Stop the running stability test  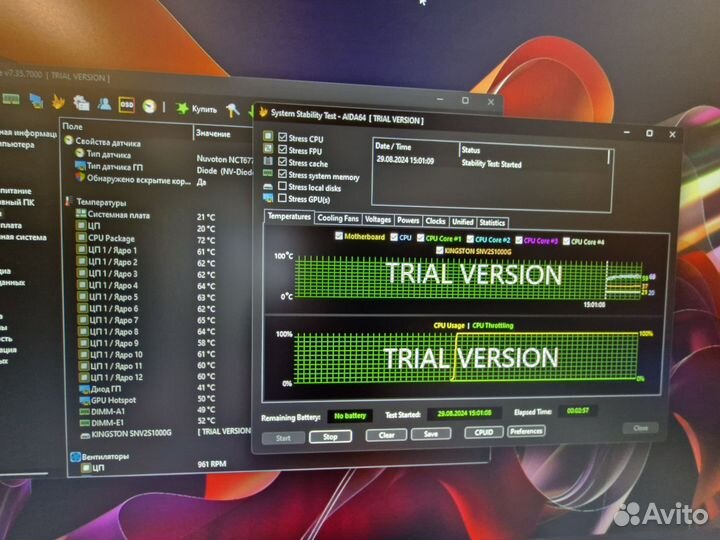[x=331, y=436]
